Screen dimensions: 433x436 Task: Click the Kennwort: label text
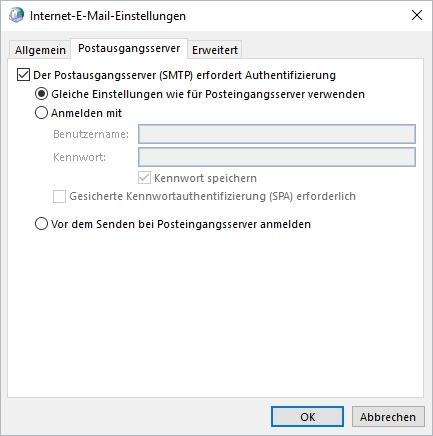(x=79, y=157)
